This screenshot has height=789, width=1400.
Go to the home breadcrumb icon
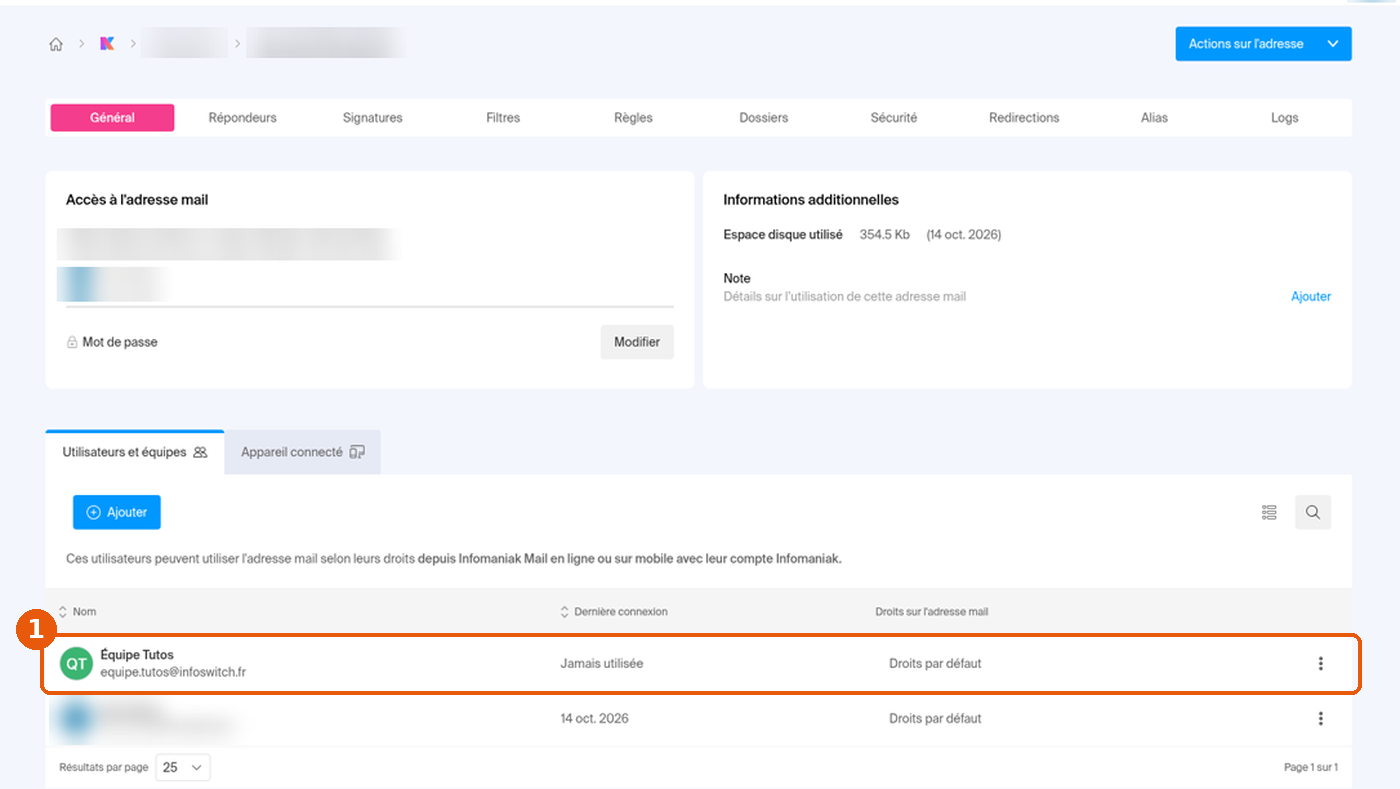pyautogui.click(x=56, y=44)
